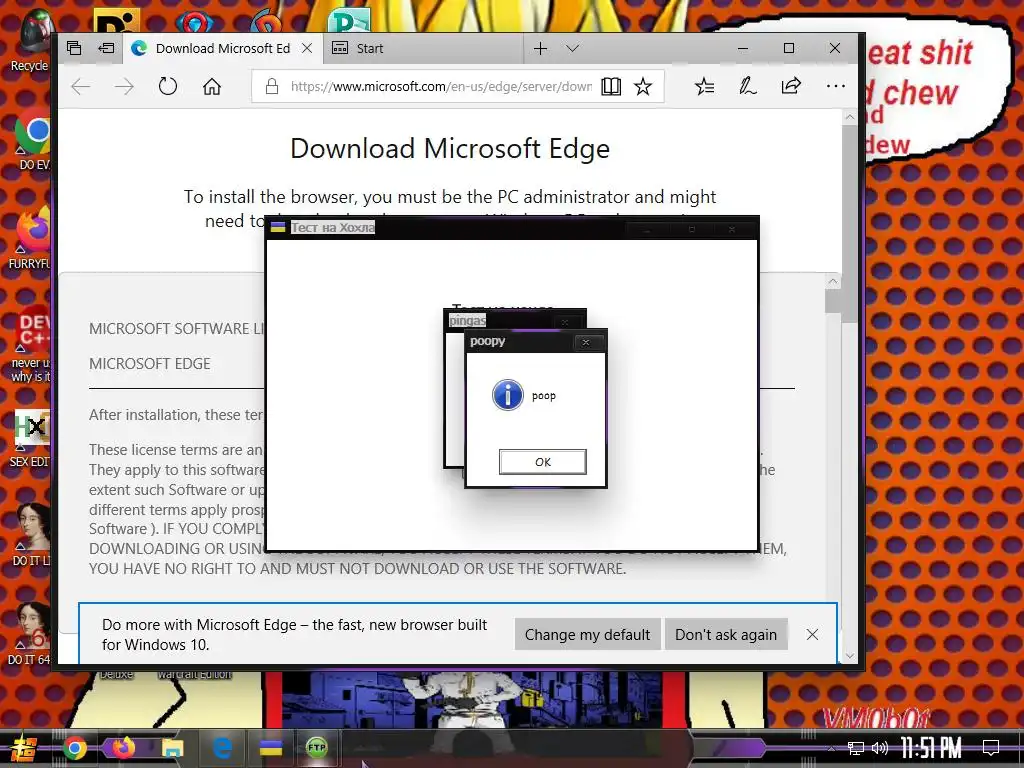
Task: Click the Ukrainian flag title bar icon
Action: coord(278,227)
